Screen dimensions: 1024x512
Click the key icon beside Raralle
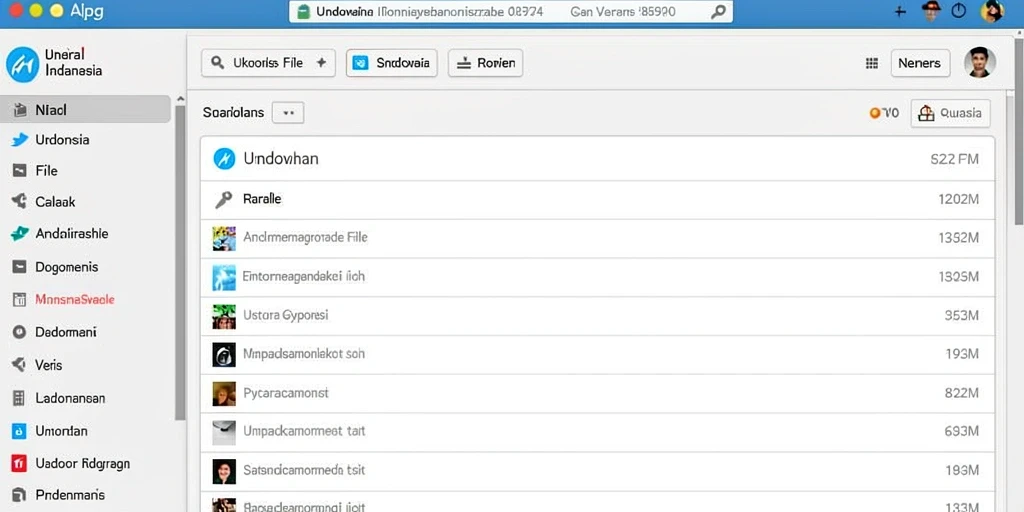[x=223, y=200]
